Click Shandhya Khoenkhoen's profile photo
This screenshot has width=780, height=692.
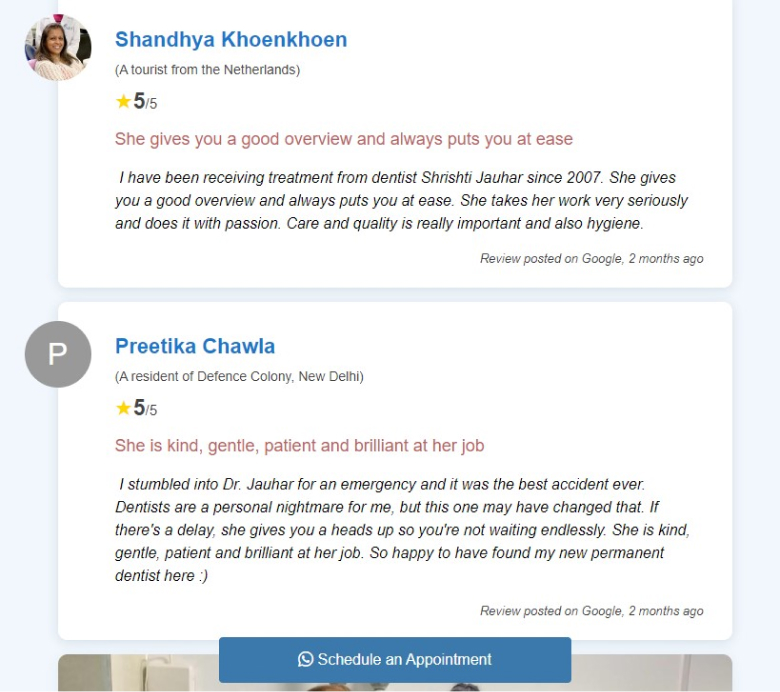(x=58, y=47)
